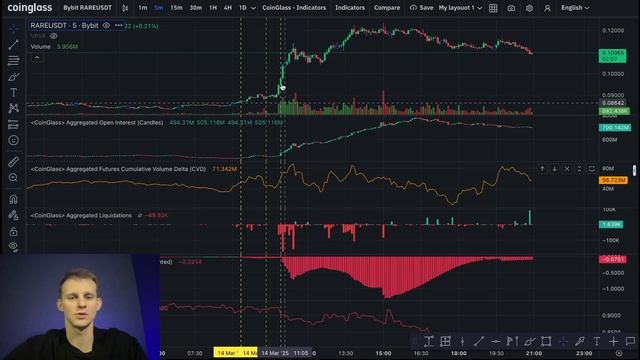Select the crosshair tool in bottom toolbar
This screenshot has width=640, height=360.
tap(563, 341)
